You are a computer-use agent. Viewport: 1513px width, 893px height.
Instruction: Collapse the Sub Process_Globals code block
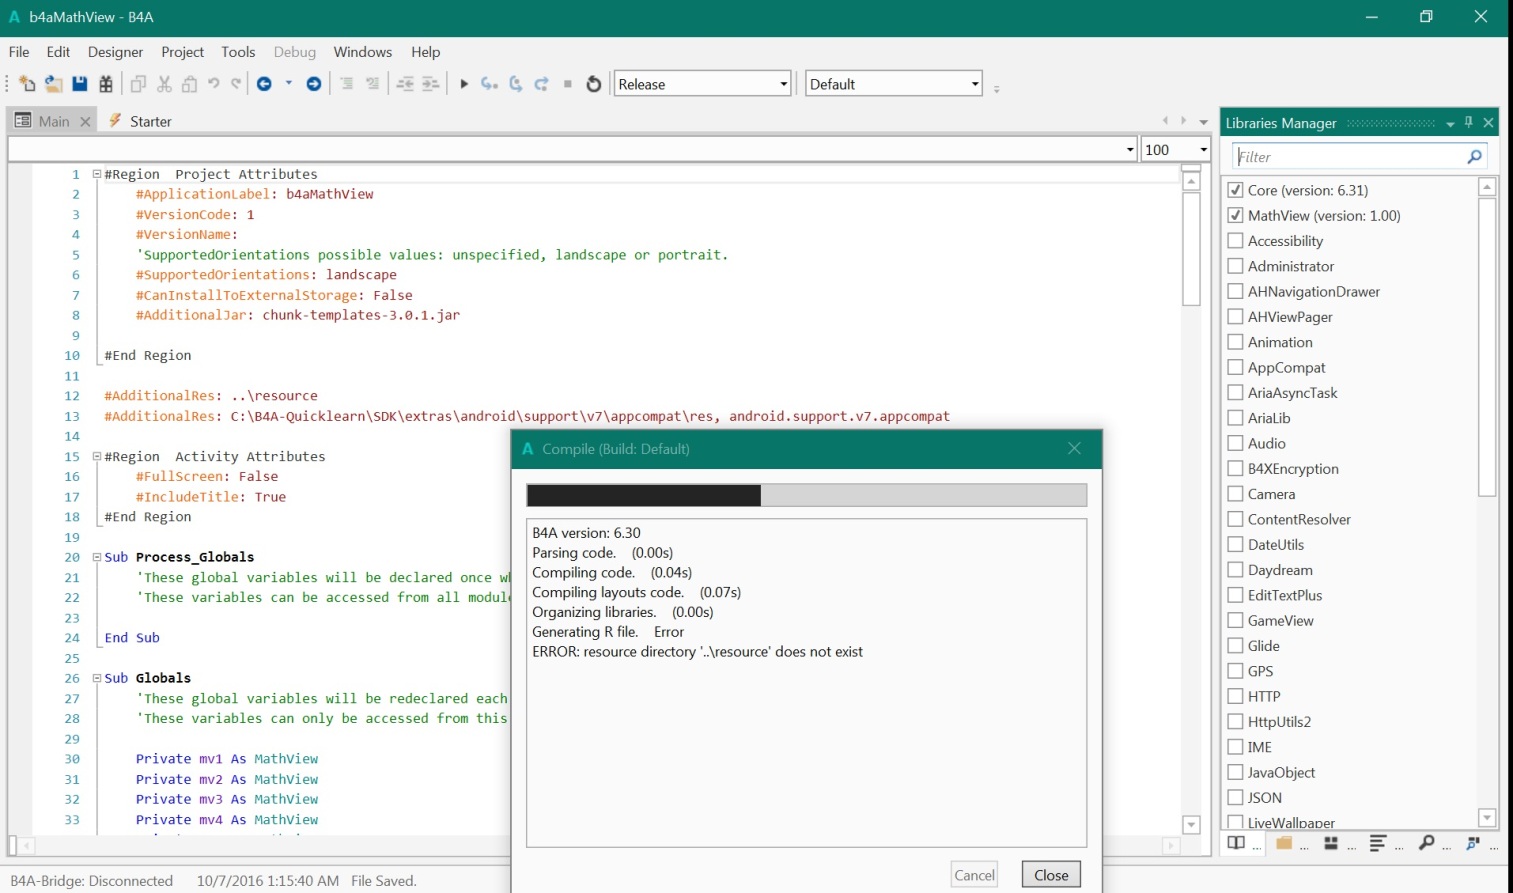point(97,557)
